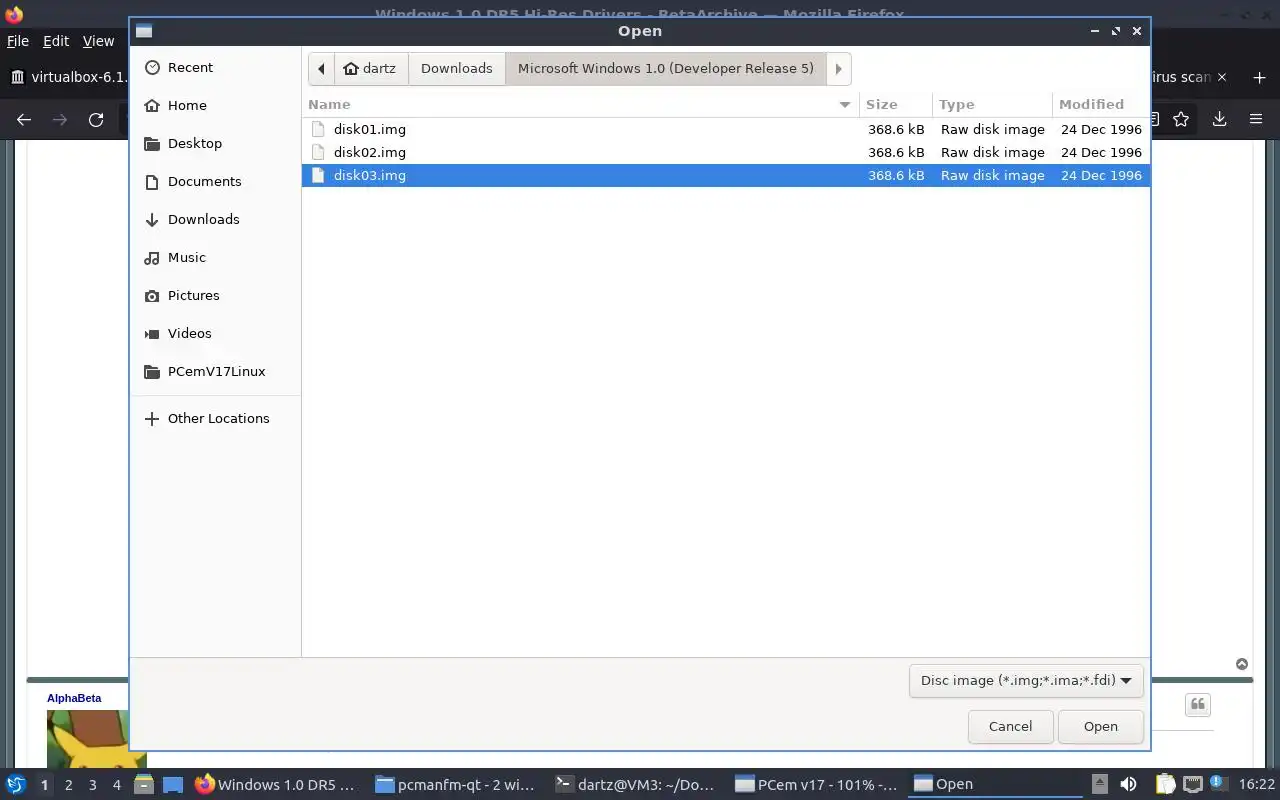Click scroll-to-top arrow on the webpage
Viewport: 1280px width, 800px height.
[x=1242, y=664]
